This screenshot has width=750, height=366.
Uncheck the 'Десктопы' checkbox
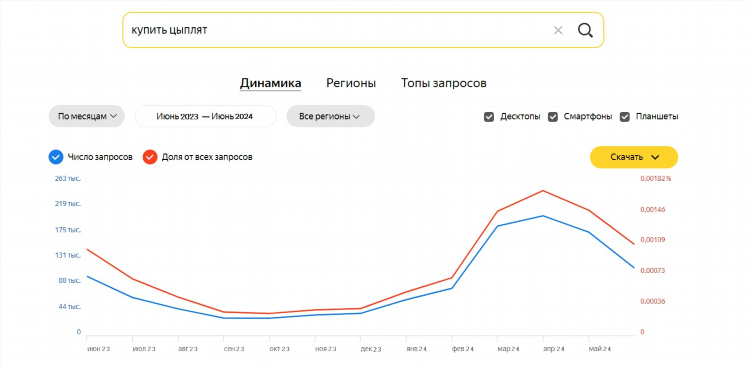489,117
